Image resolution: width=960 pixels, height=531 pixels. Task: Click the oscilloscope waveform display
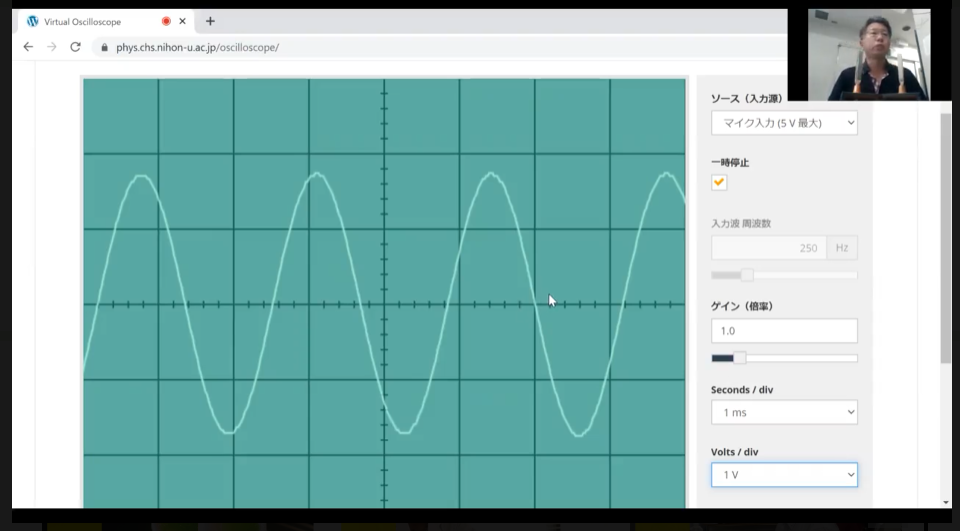click(x=384, y=293)
